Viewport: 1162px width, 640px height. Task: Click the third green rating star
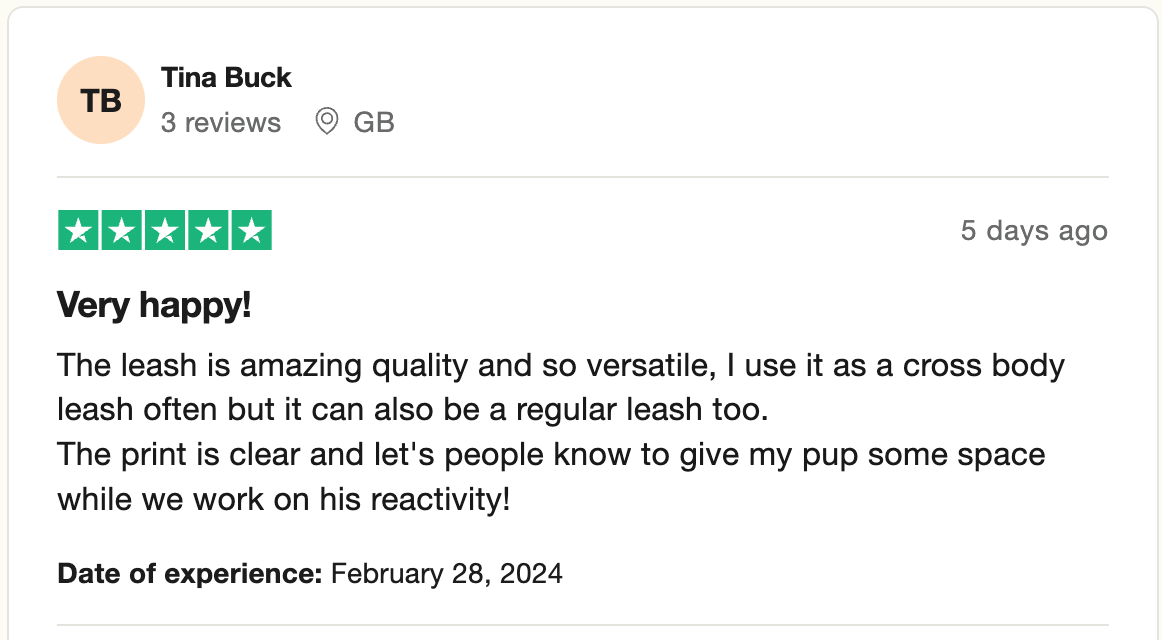pos(165,230)
